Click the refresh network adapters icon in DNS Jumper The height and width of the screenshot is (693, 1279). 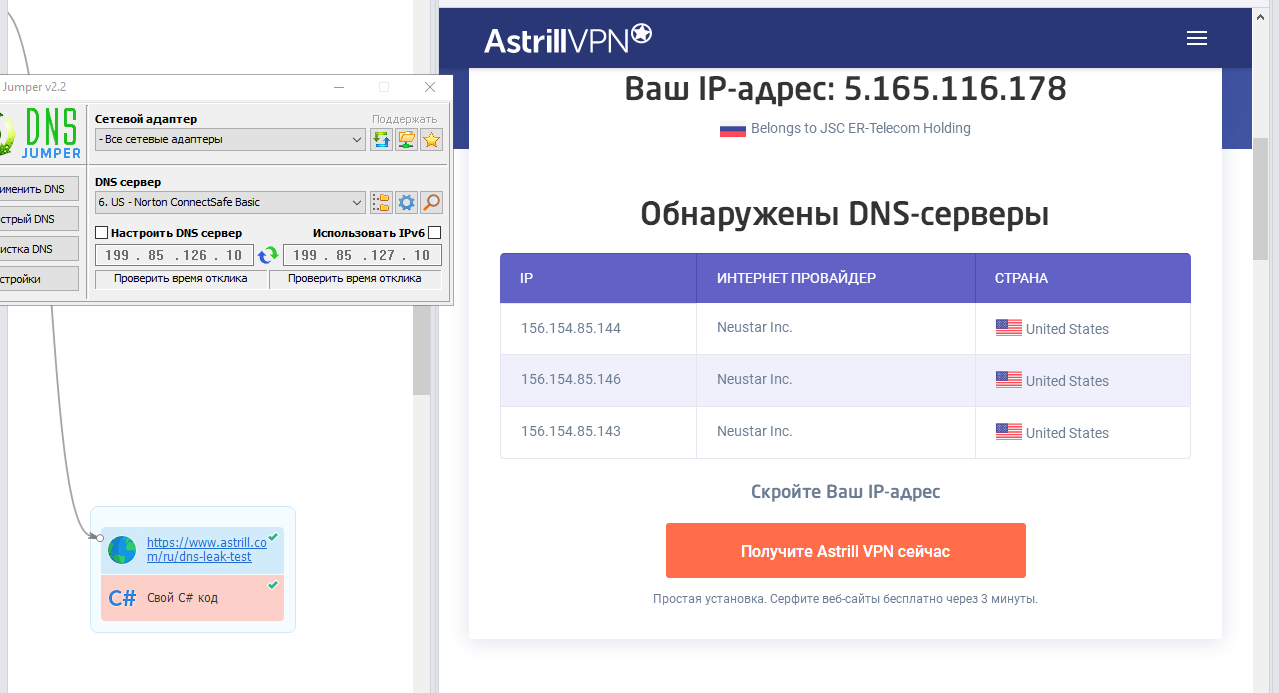click(381, 140)
